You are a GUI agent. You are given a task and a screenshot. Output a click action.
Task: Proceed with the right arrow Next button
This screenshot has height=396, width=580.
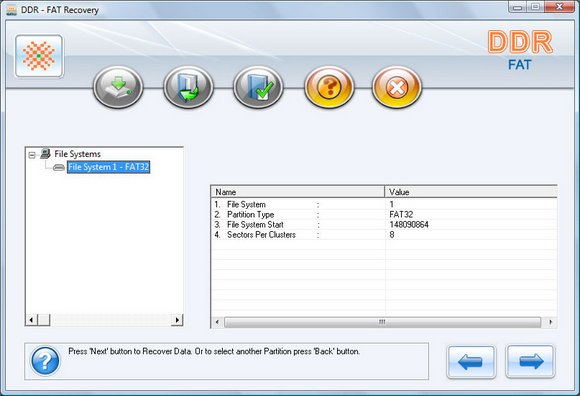click(x=530, y=362)
